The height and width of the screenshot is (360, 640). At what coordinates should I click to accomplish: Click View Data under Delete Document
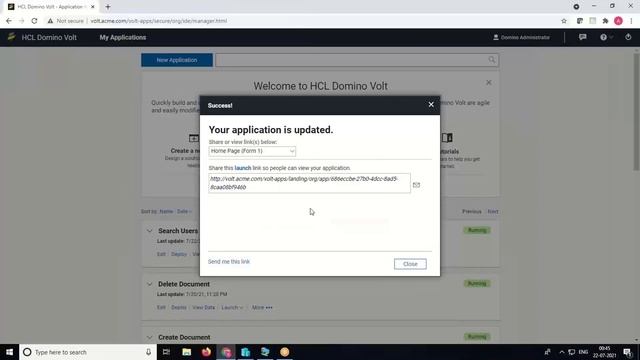pyautogui.click(x=203, y=307)
